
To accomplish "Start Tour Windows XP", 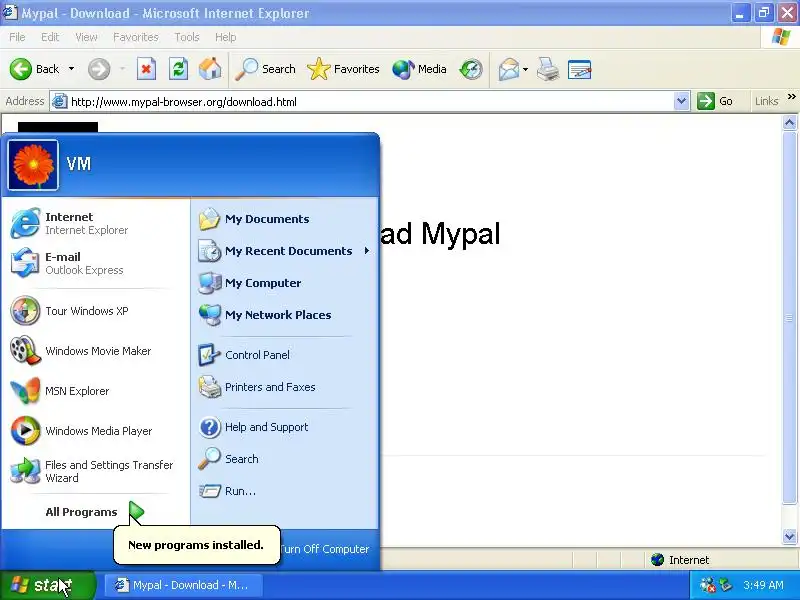I will click(96, 311).
